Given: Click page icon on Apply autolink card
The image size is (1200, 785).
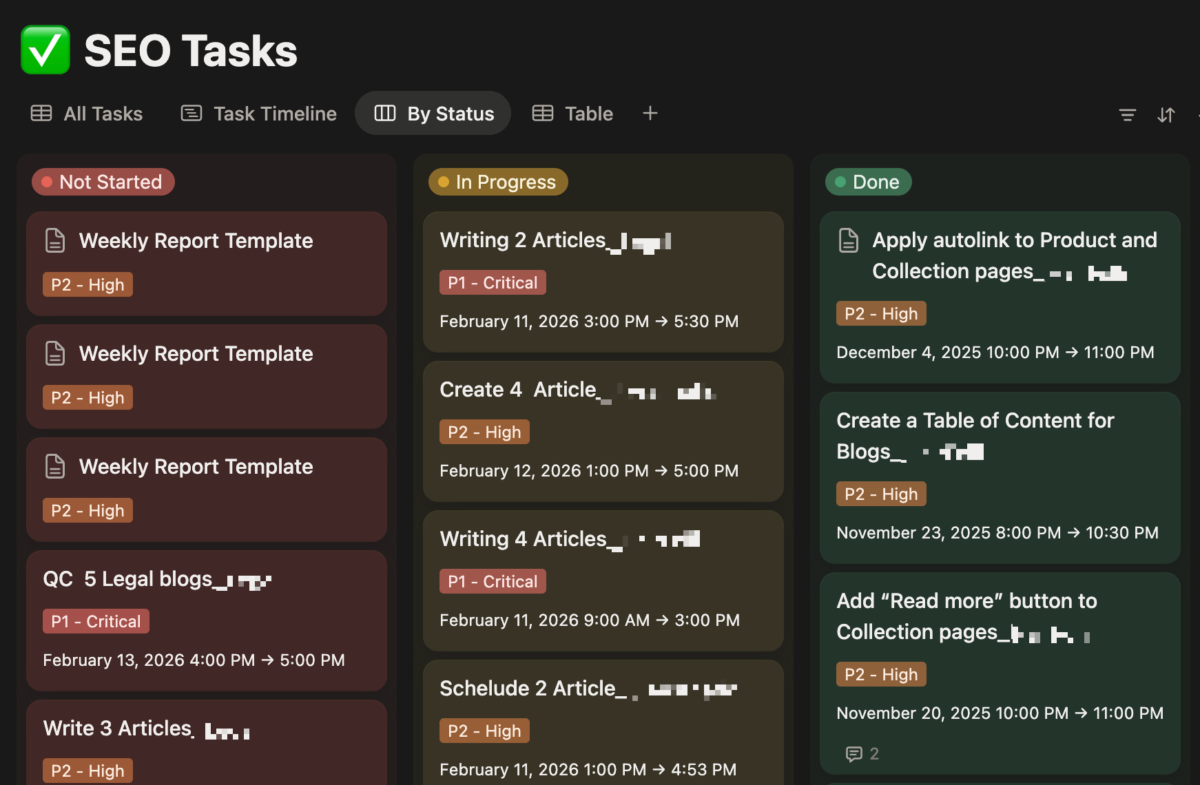Looking at the screenshot, I should (848, 240).
